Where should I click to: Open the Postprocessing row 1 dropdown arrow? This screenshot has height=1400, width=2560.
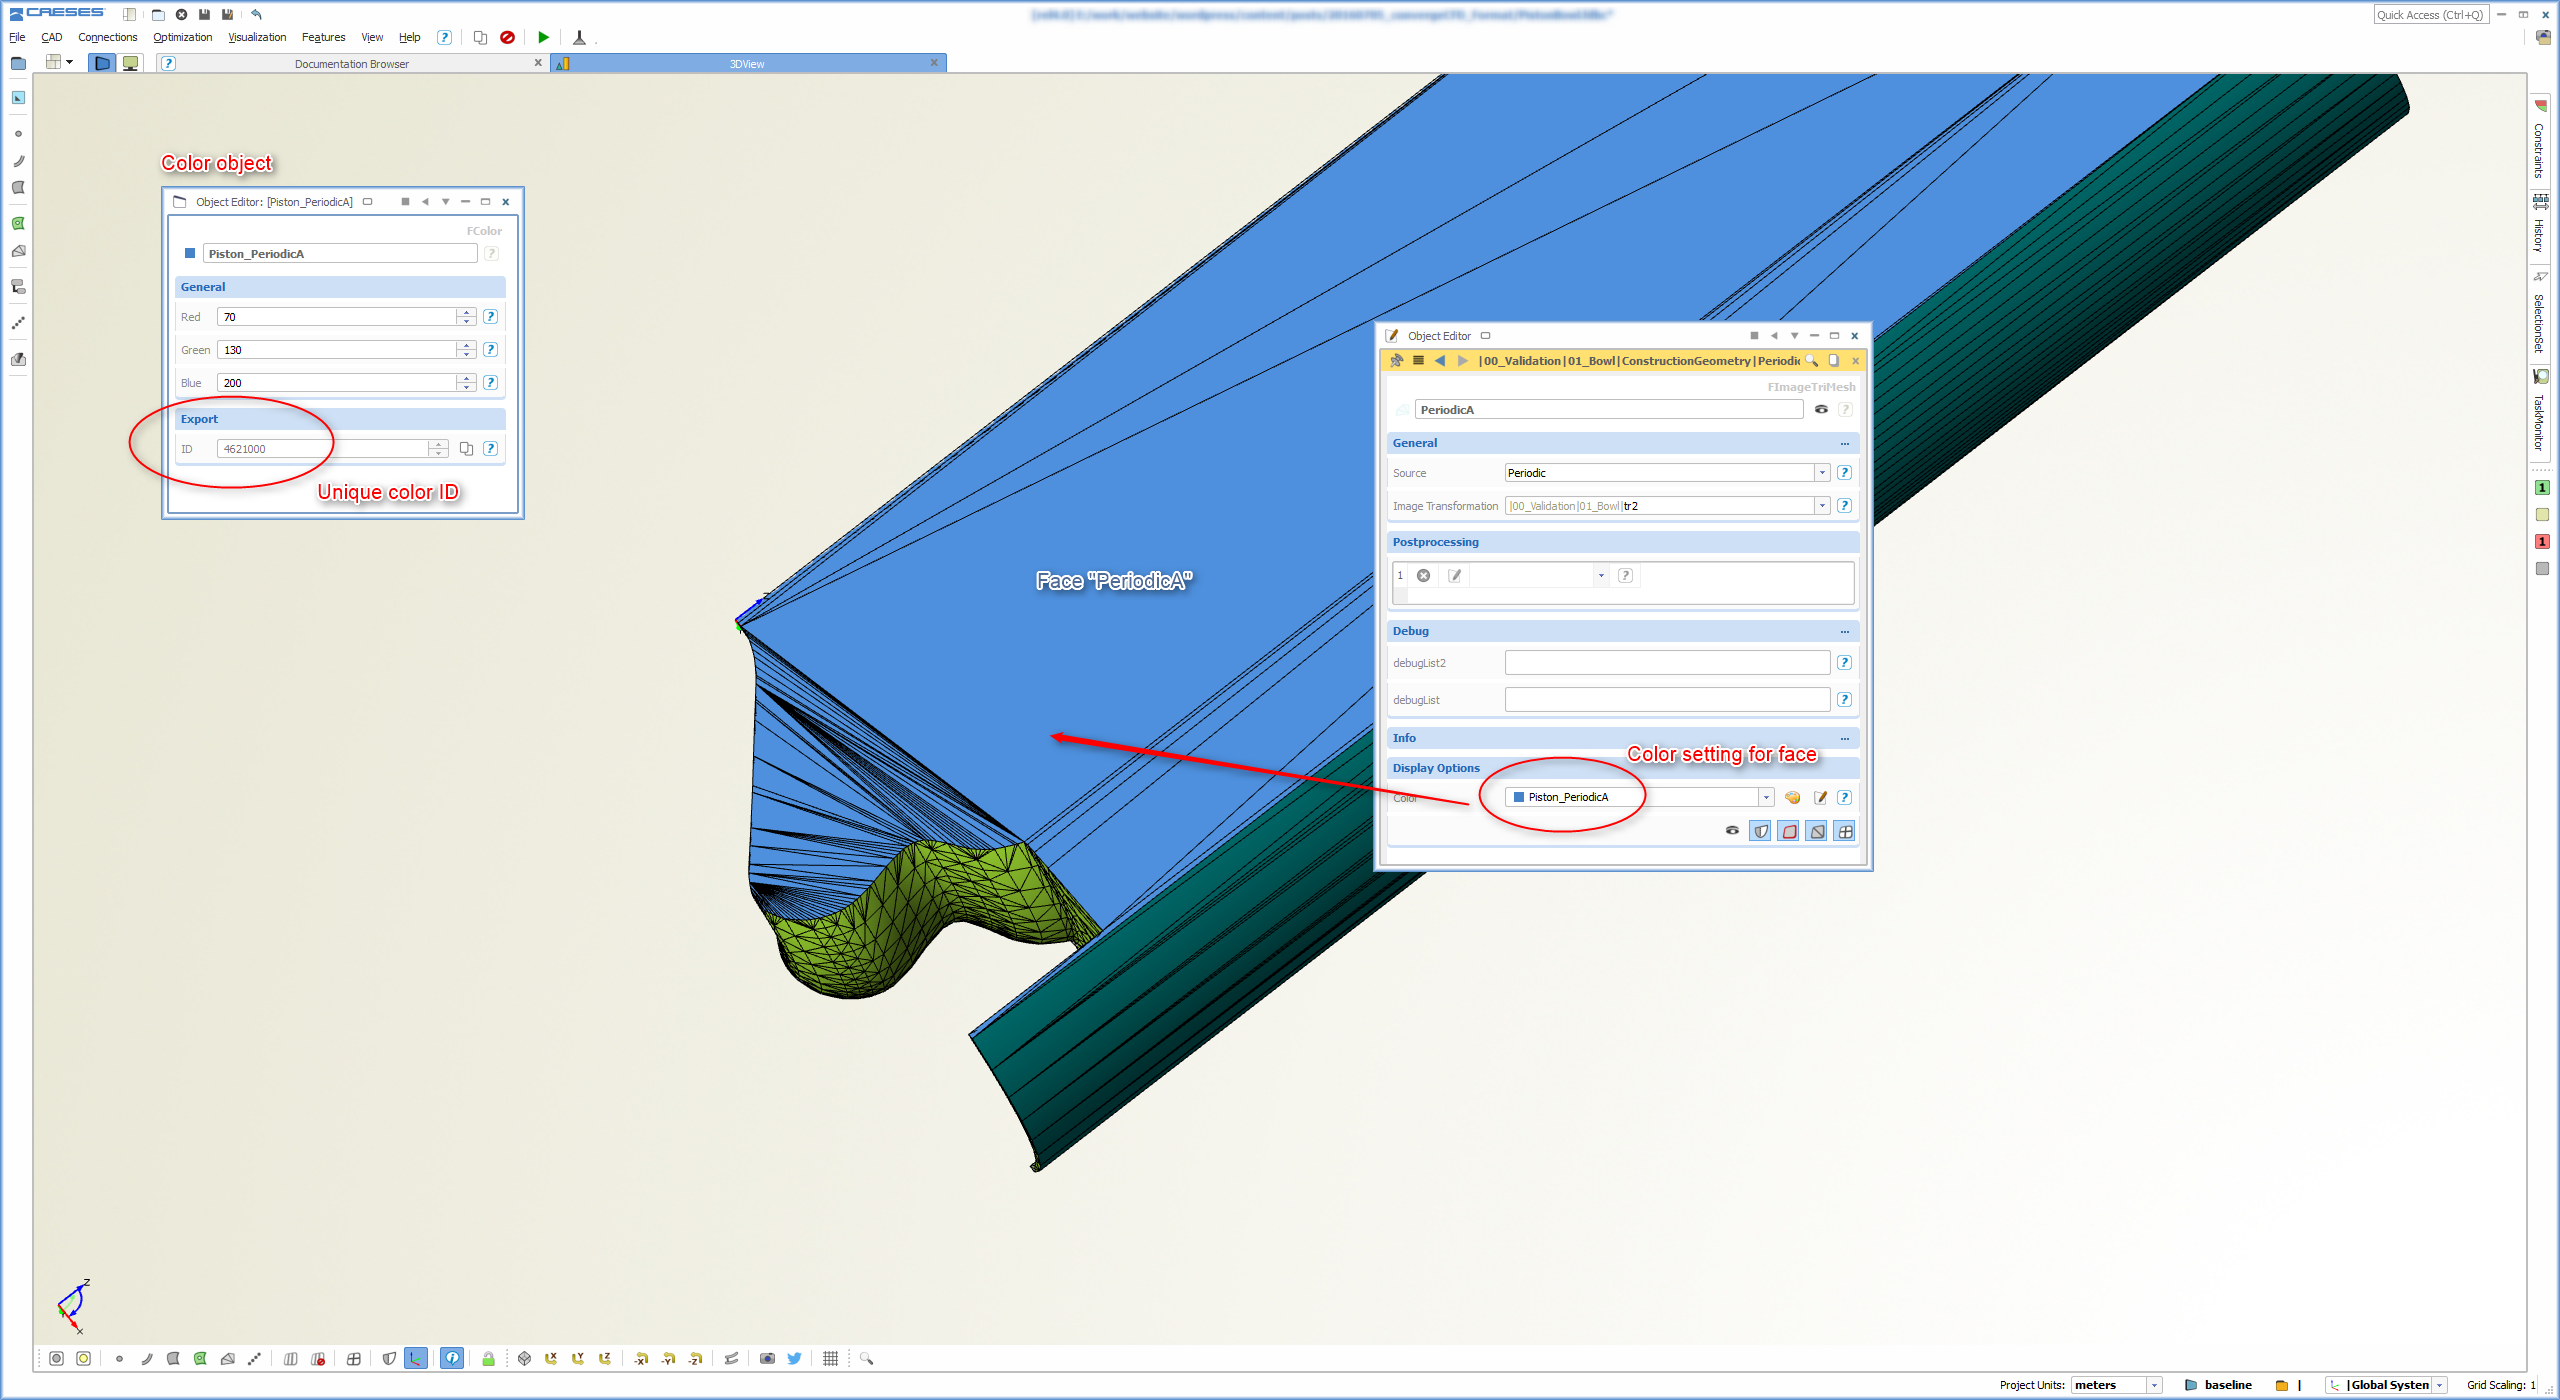coord(1601,575)
